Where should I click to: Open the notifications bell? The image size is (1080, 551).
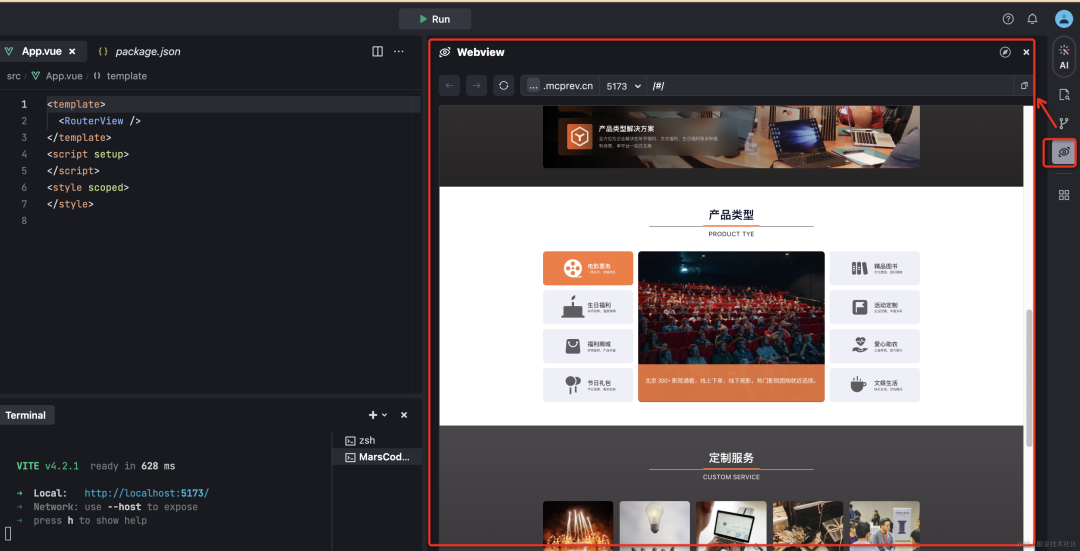click(1032, 19)
